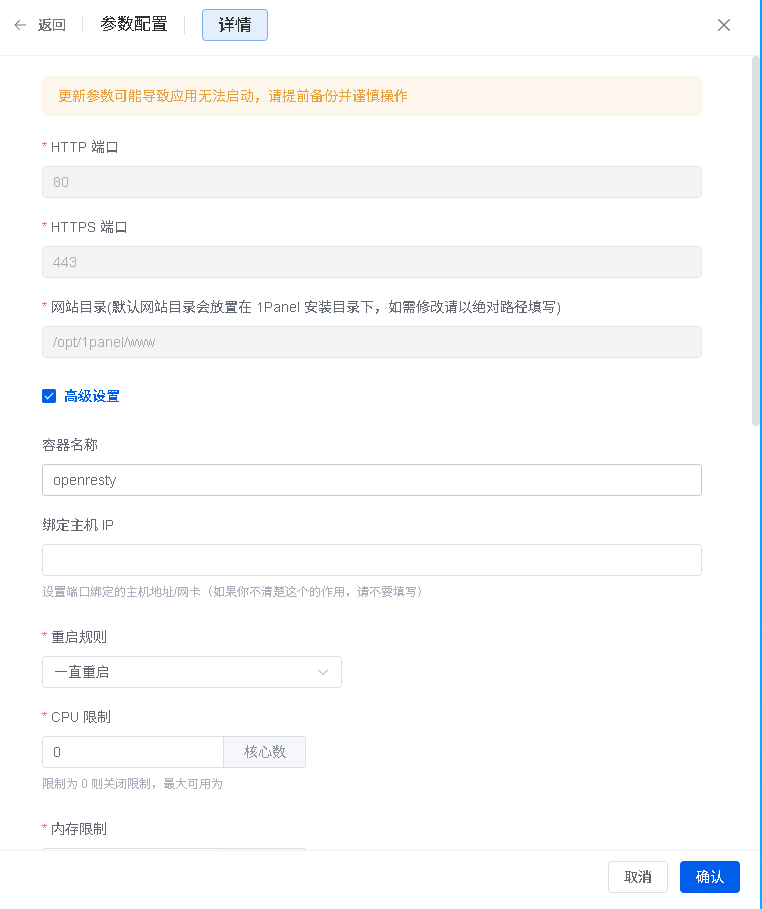Open the 重启规则 dropdown showing 一直重启

(180, 672)
